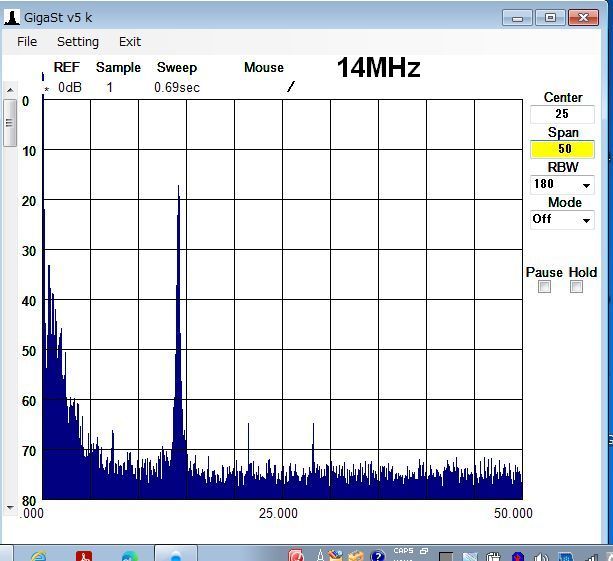
Task: Click the Exit menu item
Action: pos(129,42)
